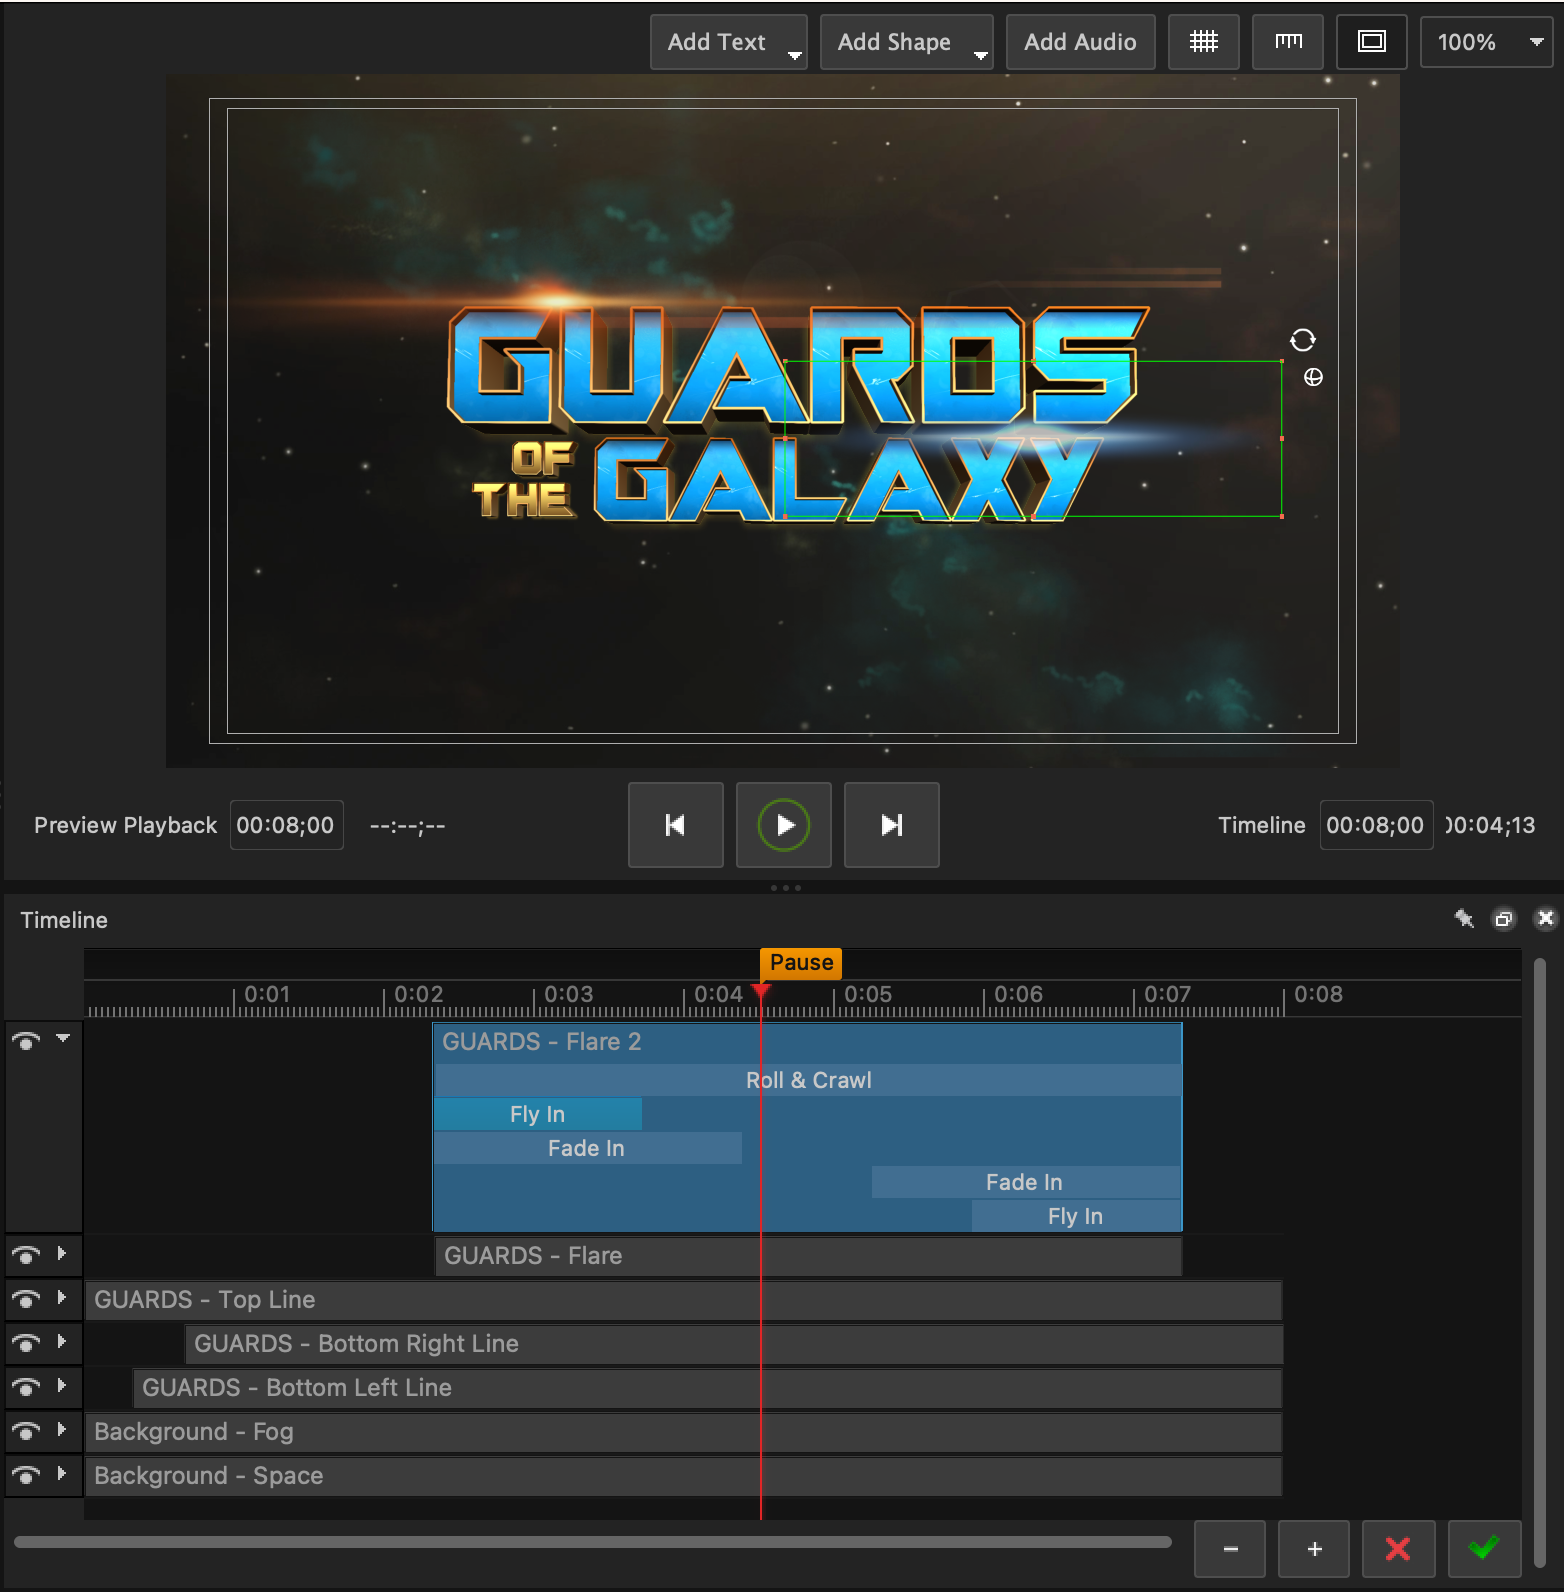Expand the GUARDS - Top Line track
The height and width of the screenshot is (1592, 1564).
(x=62, y=1297)
